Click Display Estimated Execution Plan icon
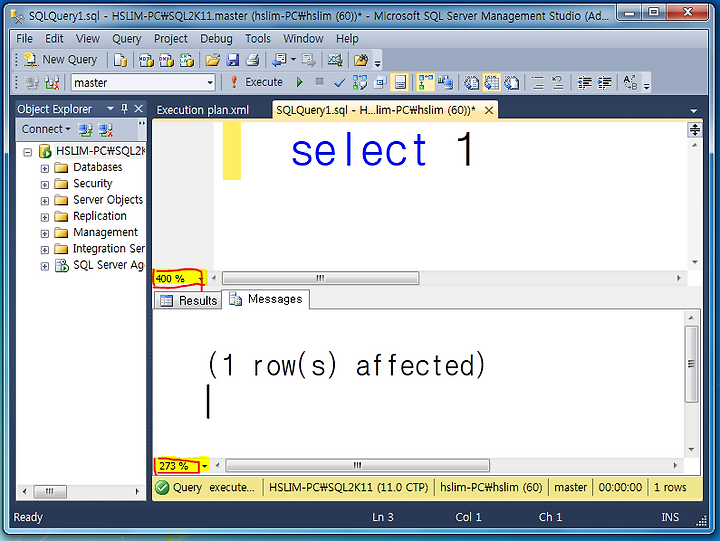 click(x=360, y=83)
